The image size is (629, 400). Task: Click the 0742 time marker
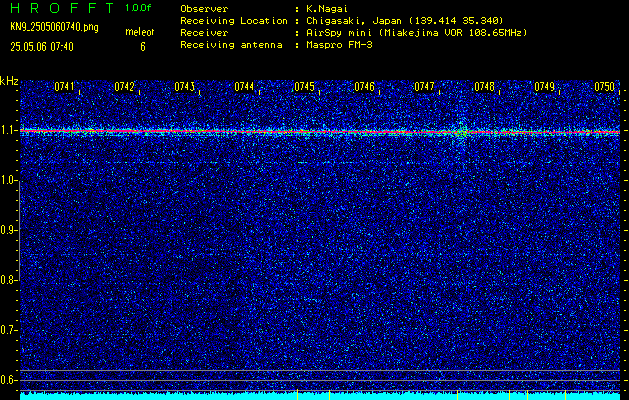(x=124, y=86)
